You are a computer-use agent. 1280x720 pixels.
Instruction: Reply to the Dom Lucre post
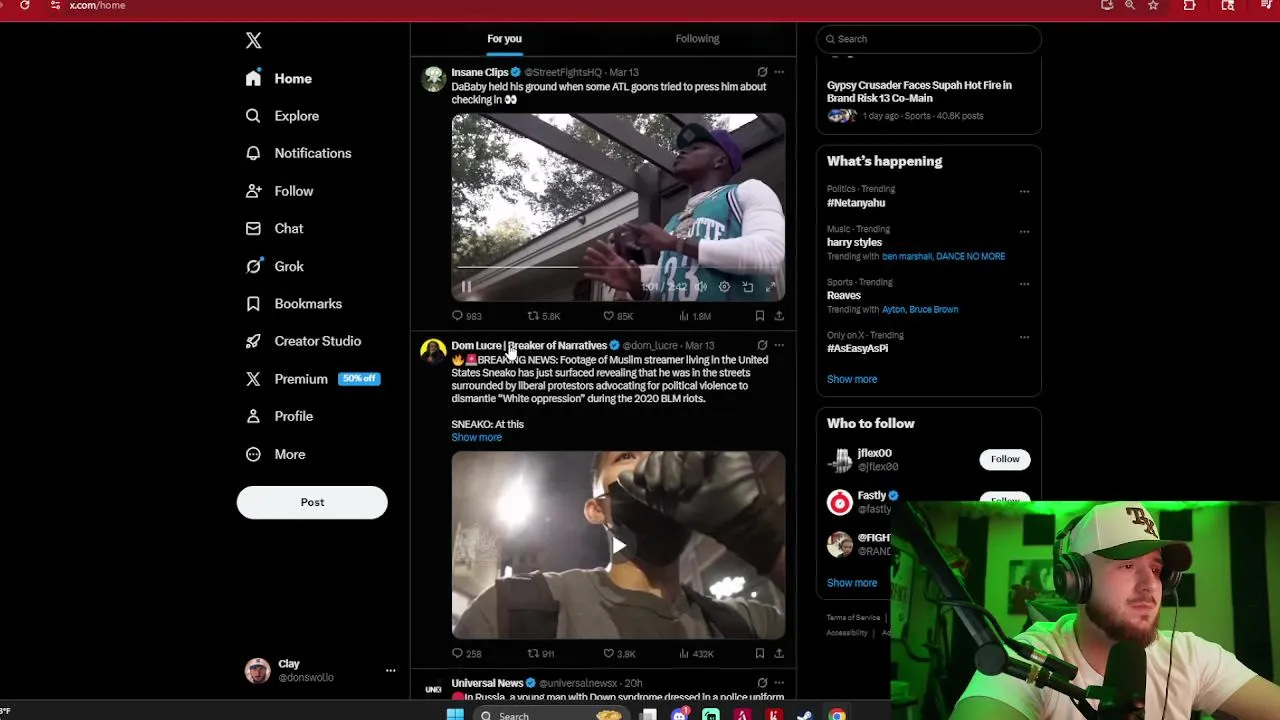(x=466, y=654)
